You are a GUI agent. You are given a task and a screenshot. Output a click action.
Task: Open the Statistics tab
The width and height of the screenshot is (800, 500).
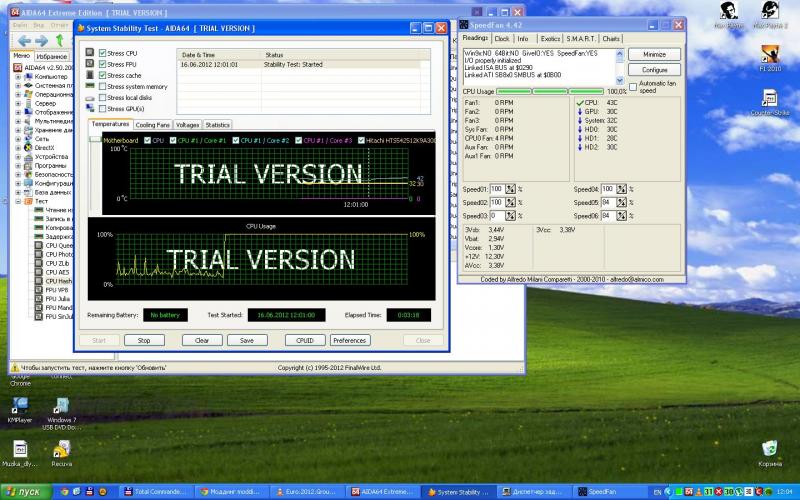(x=217, y=125)
